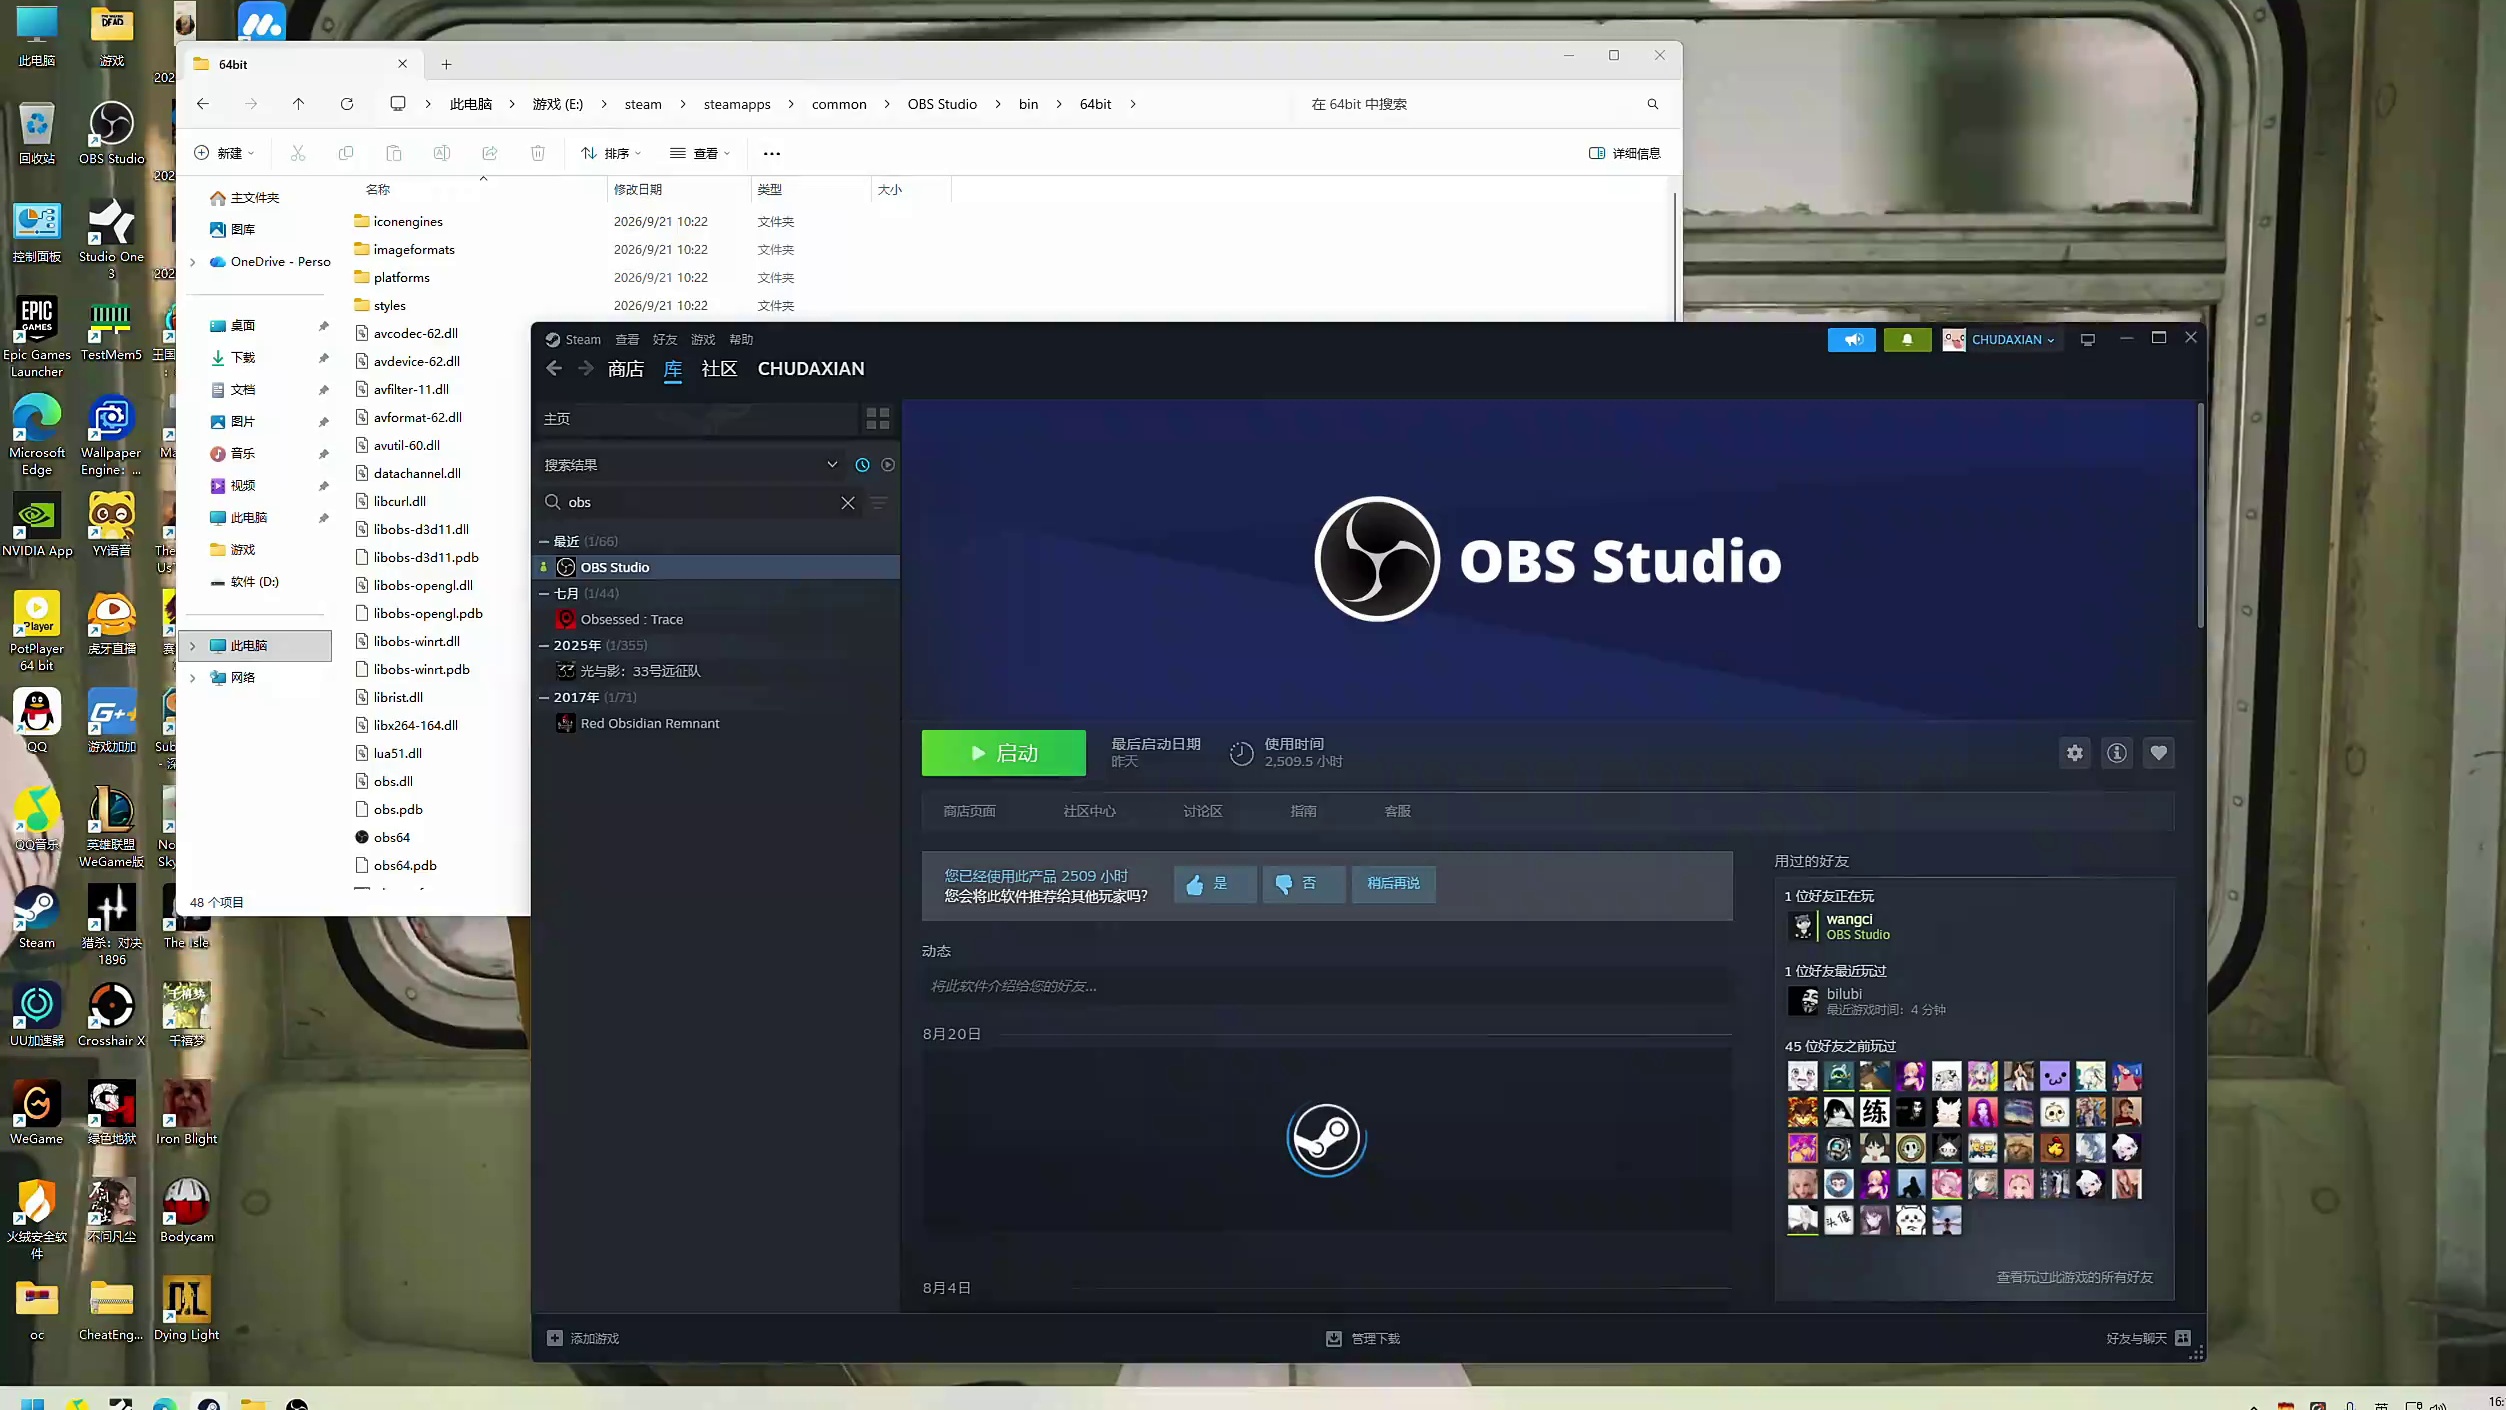Open the 排序 sort dropdown
Viewport: 2506px width, 1410px height.
611,153
